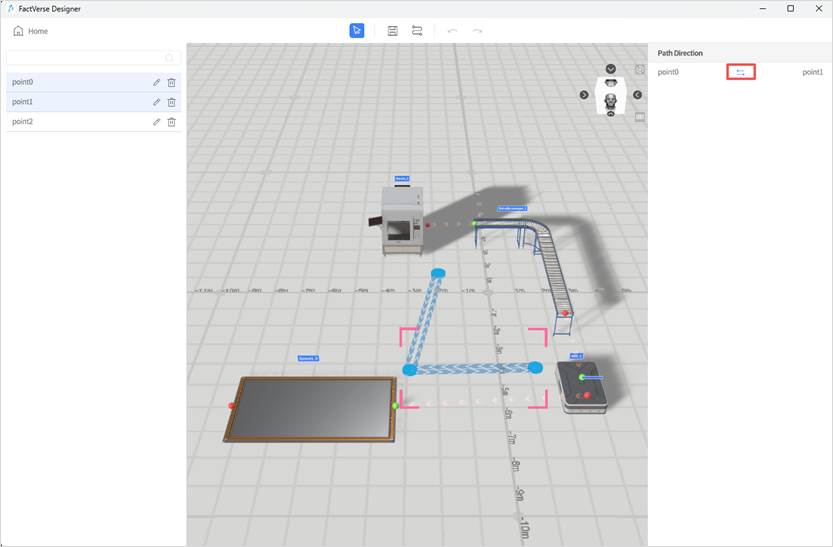Select point2 in the points list

tap(60, 122)
